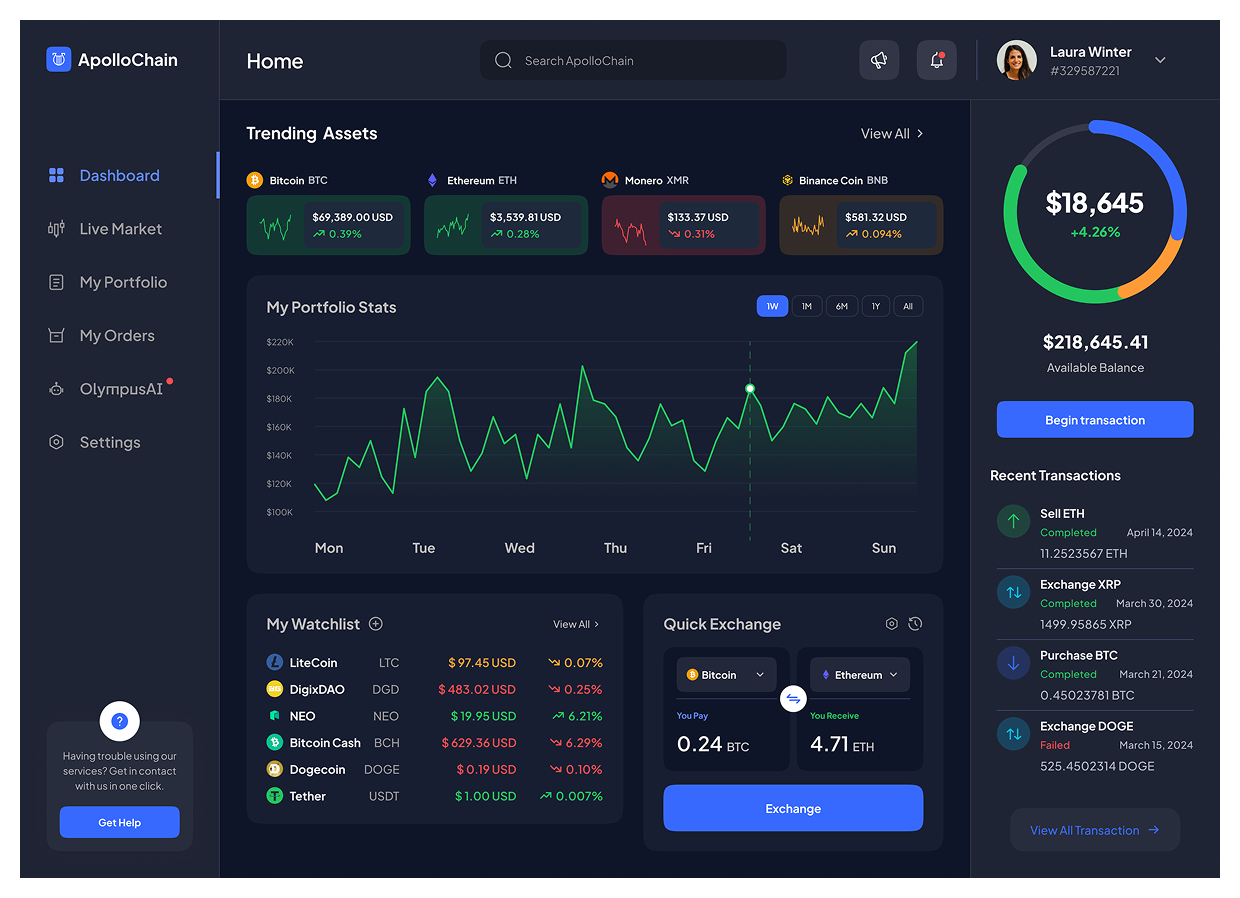Go to Live Market in sidebar
The height and width of the screenshot is (898, 1240).
(x=120, y=229)
